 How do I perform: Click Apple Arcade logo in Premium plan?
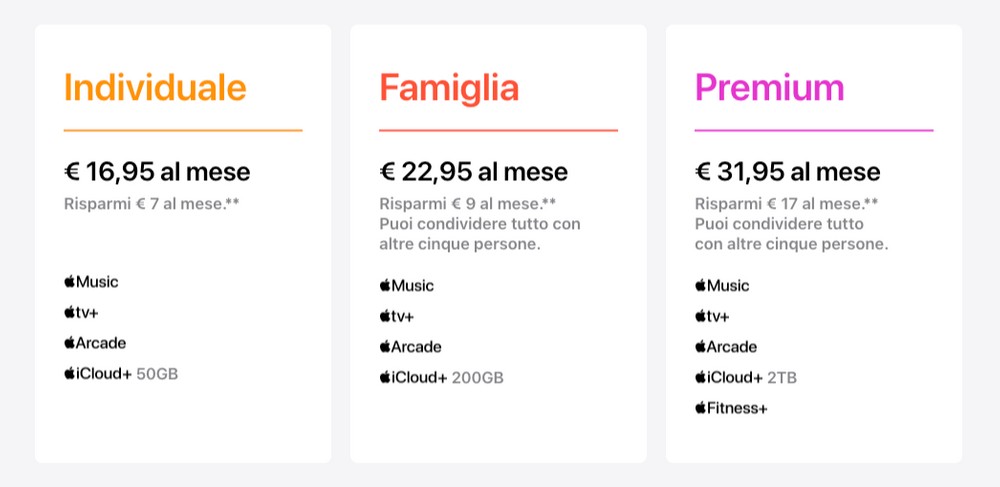coord(726,347)
